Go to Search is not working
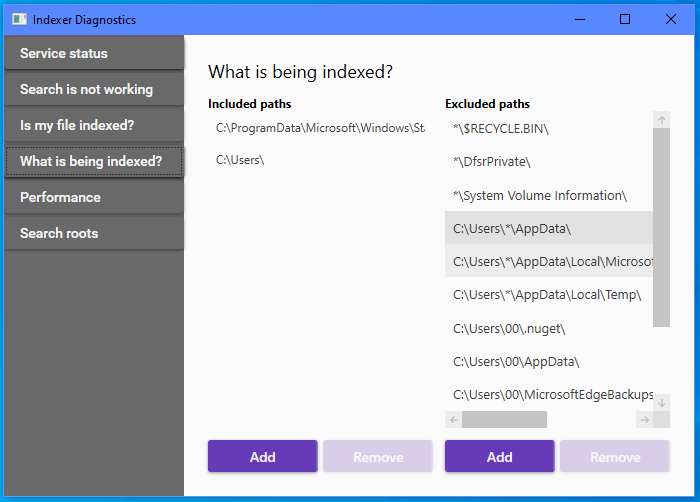 pos(94,89)
